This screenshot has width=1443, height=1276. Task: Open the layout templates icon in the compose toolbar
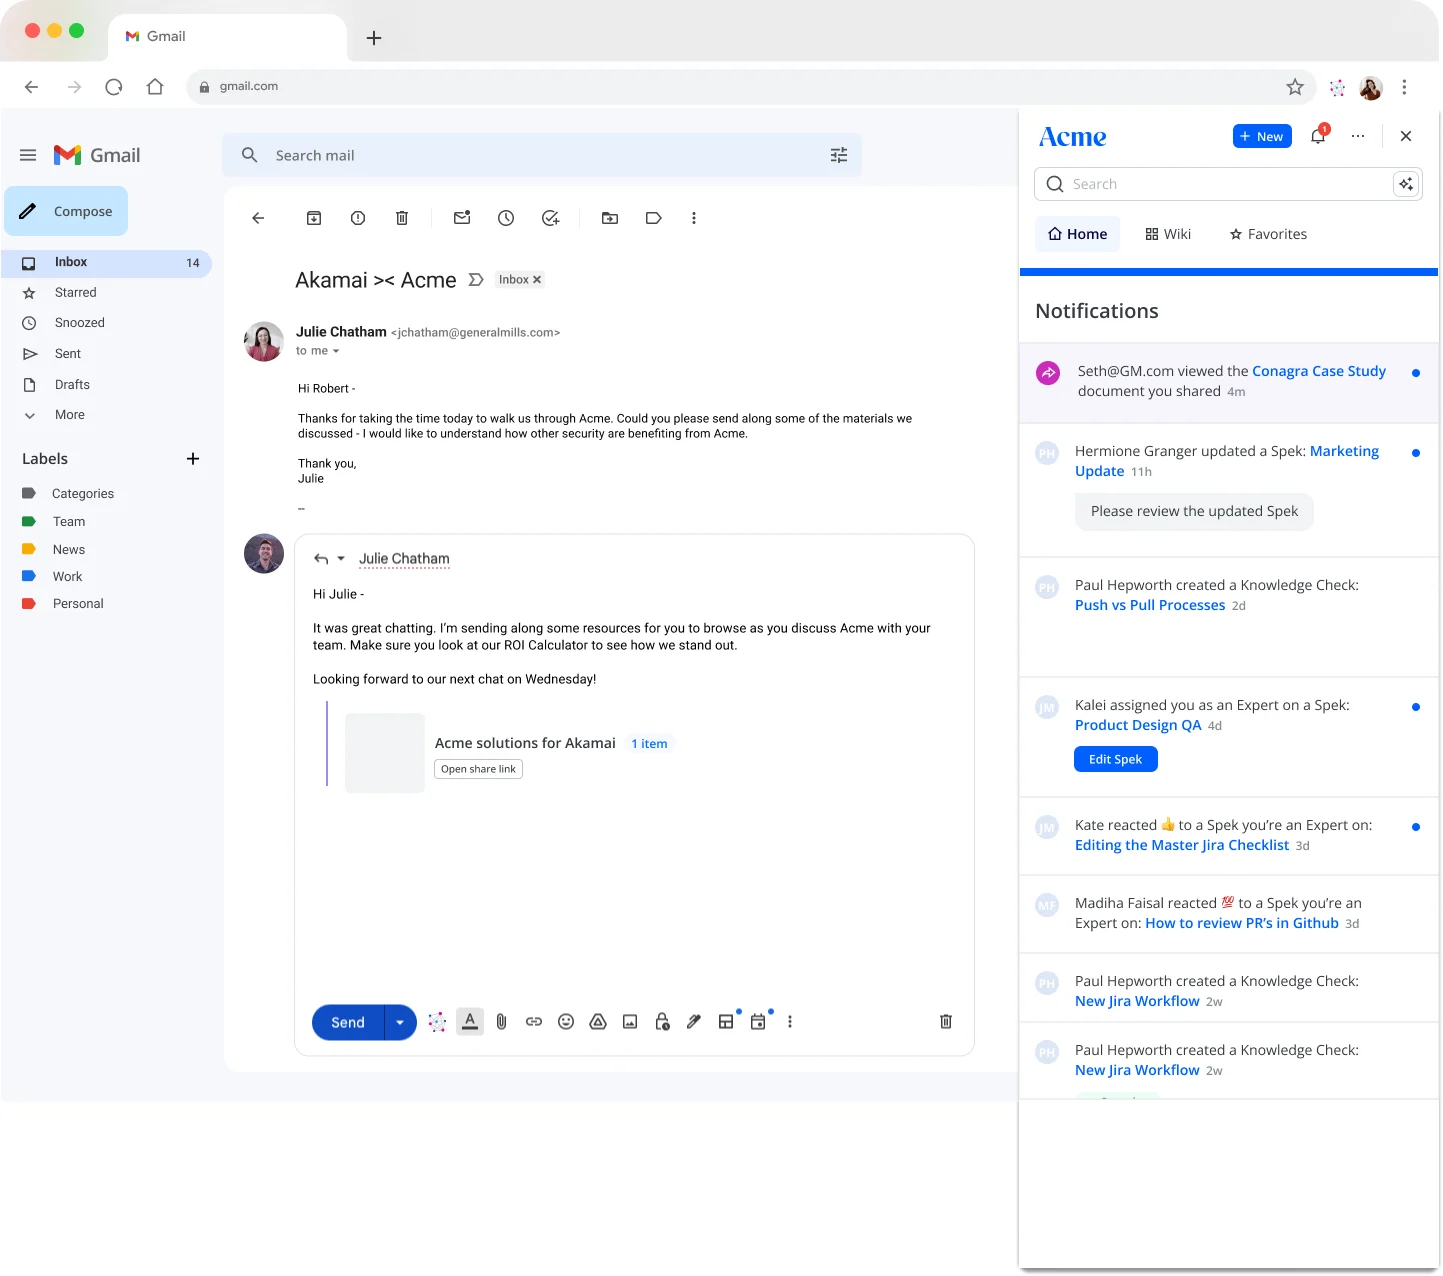click(727, 1022)
